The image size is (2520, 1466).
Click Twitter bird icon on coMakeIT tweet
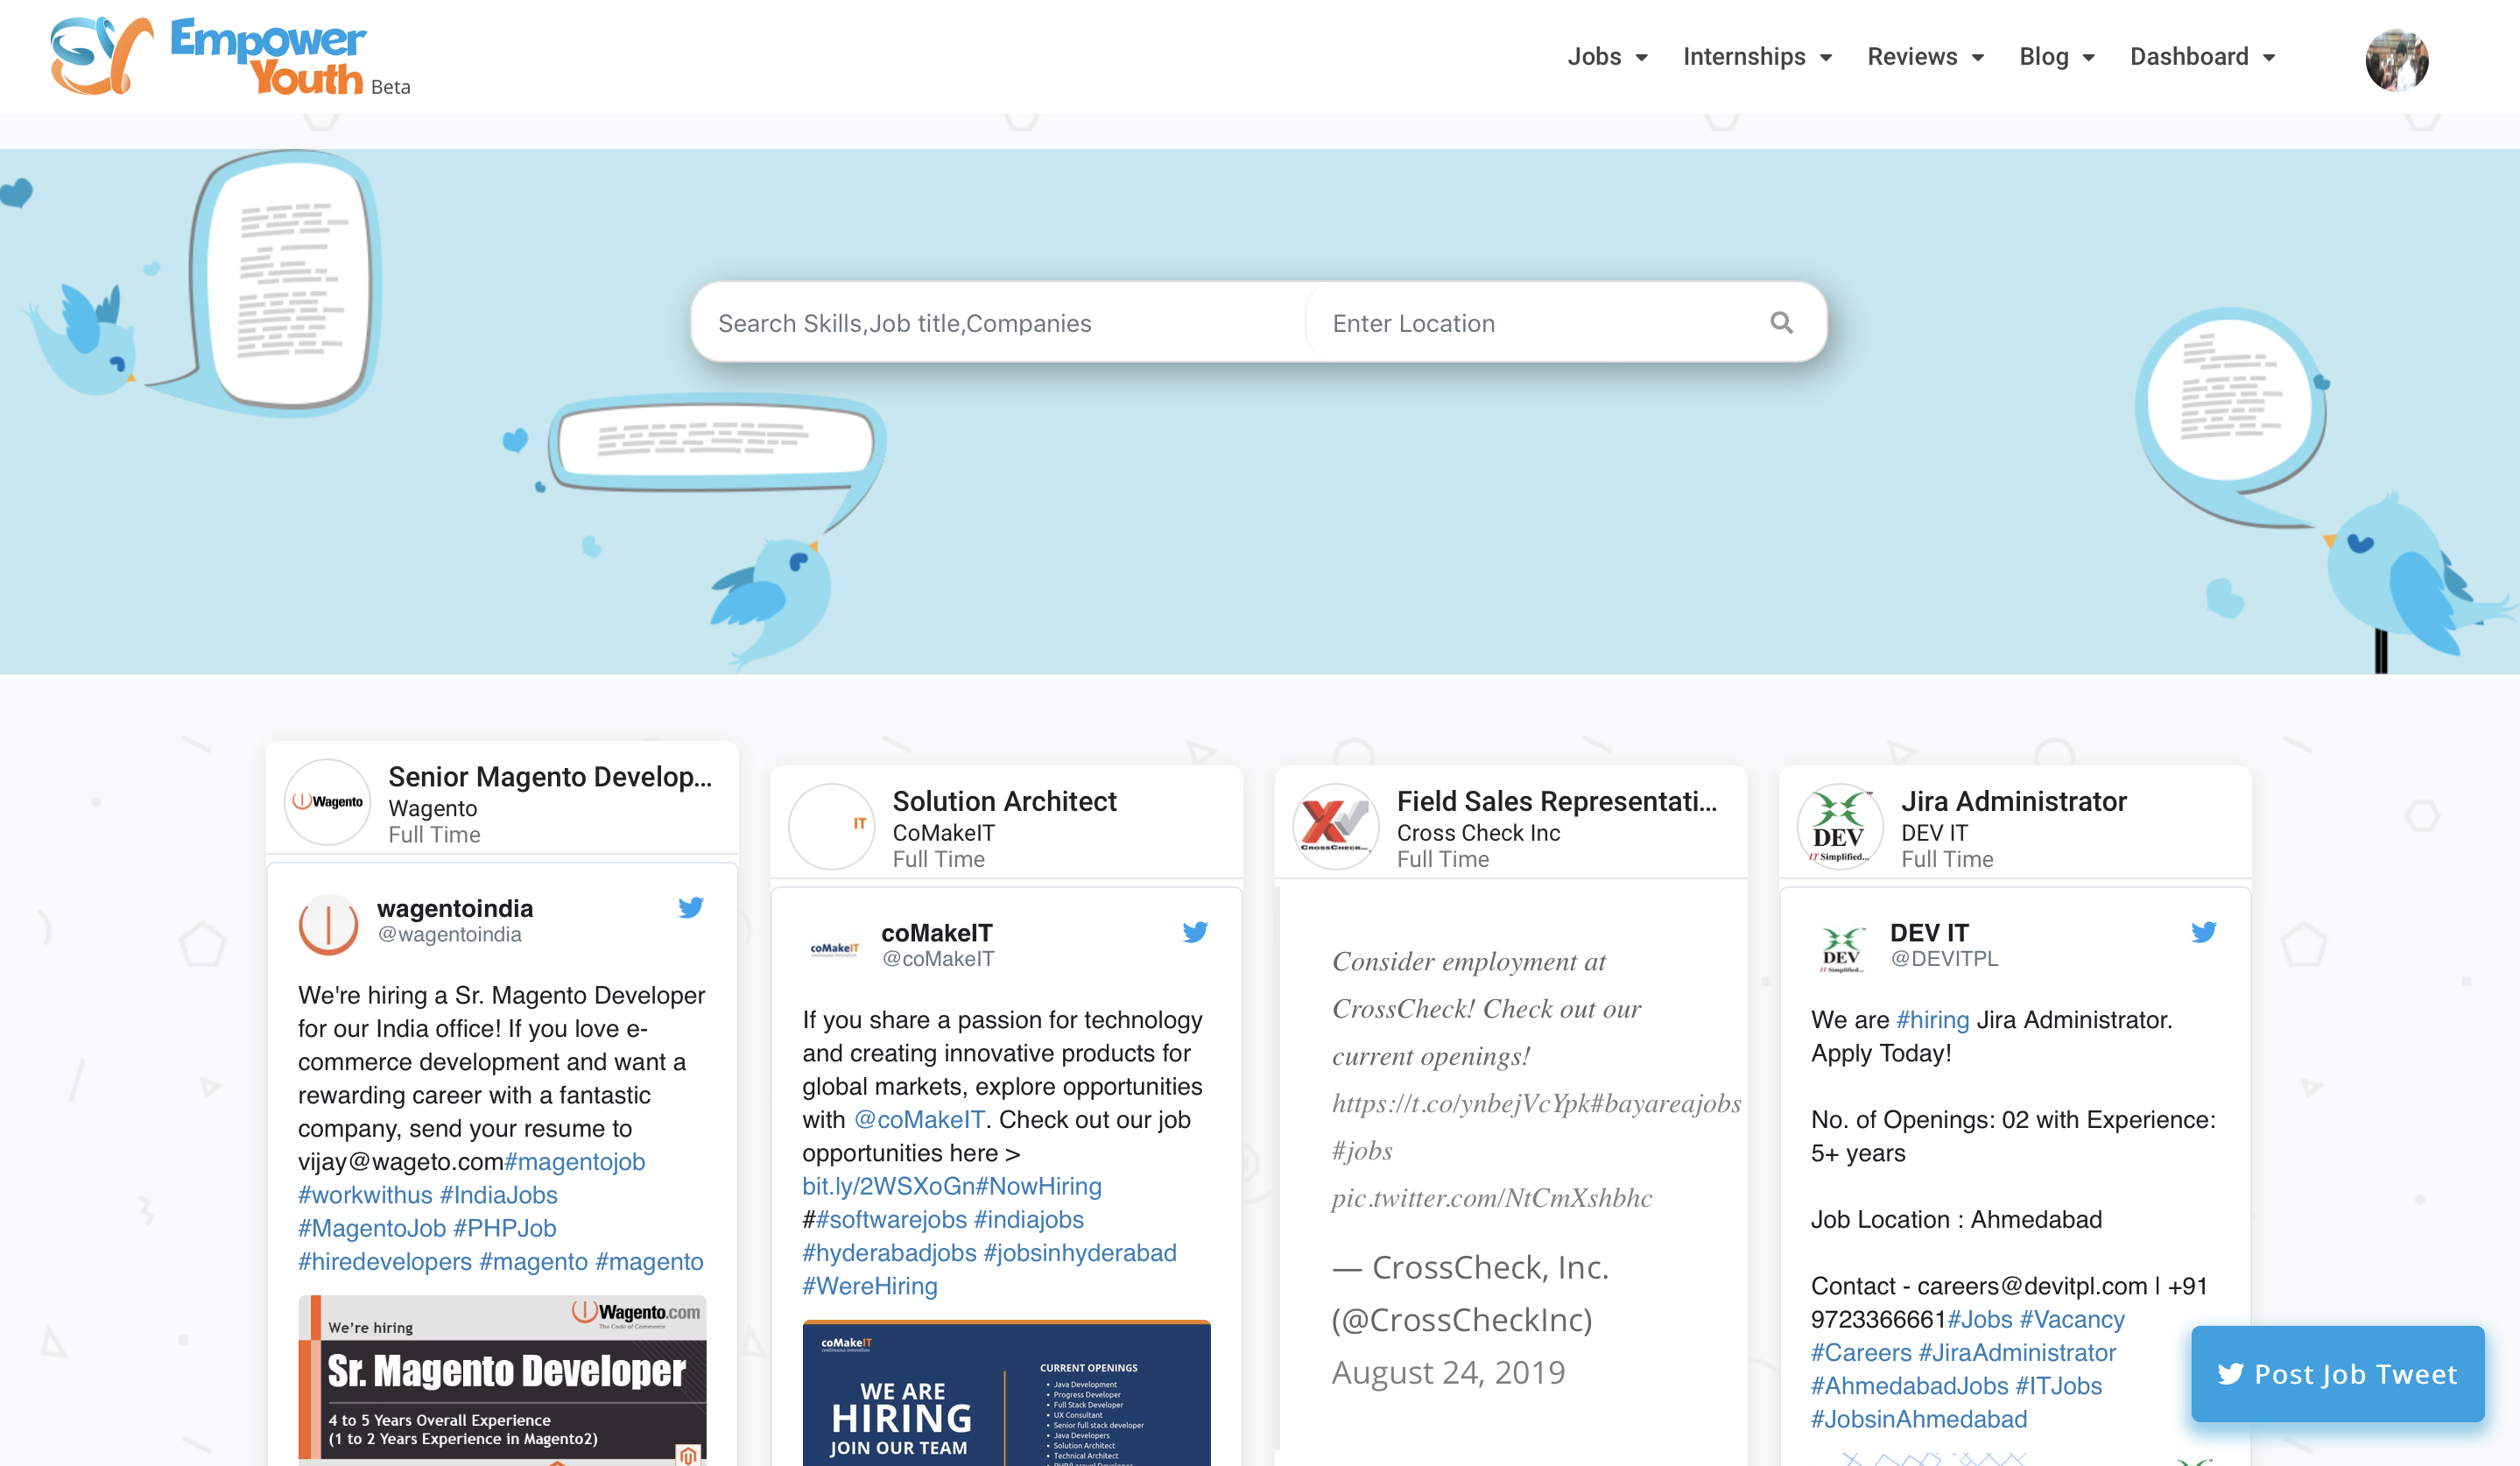1195,932
